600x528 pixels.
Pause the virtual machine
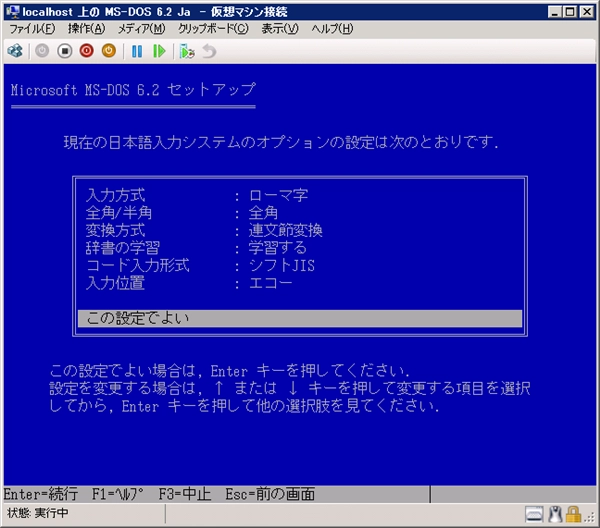coord(137,51)
